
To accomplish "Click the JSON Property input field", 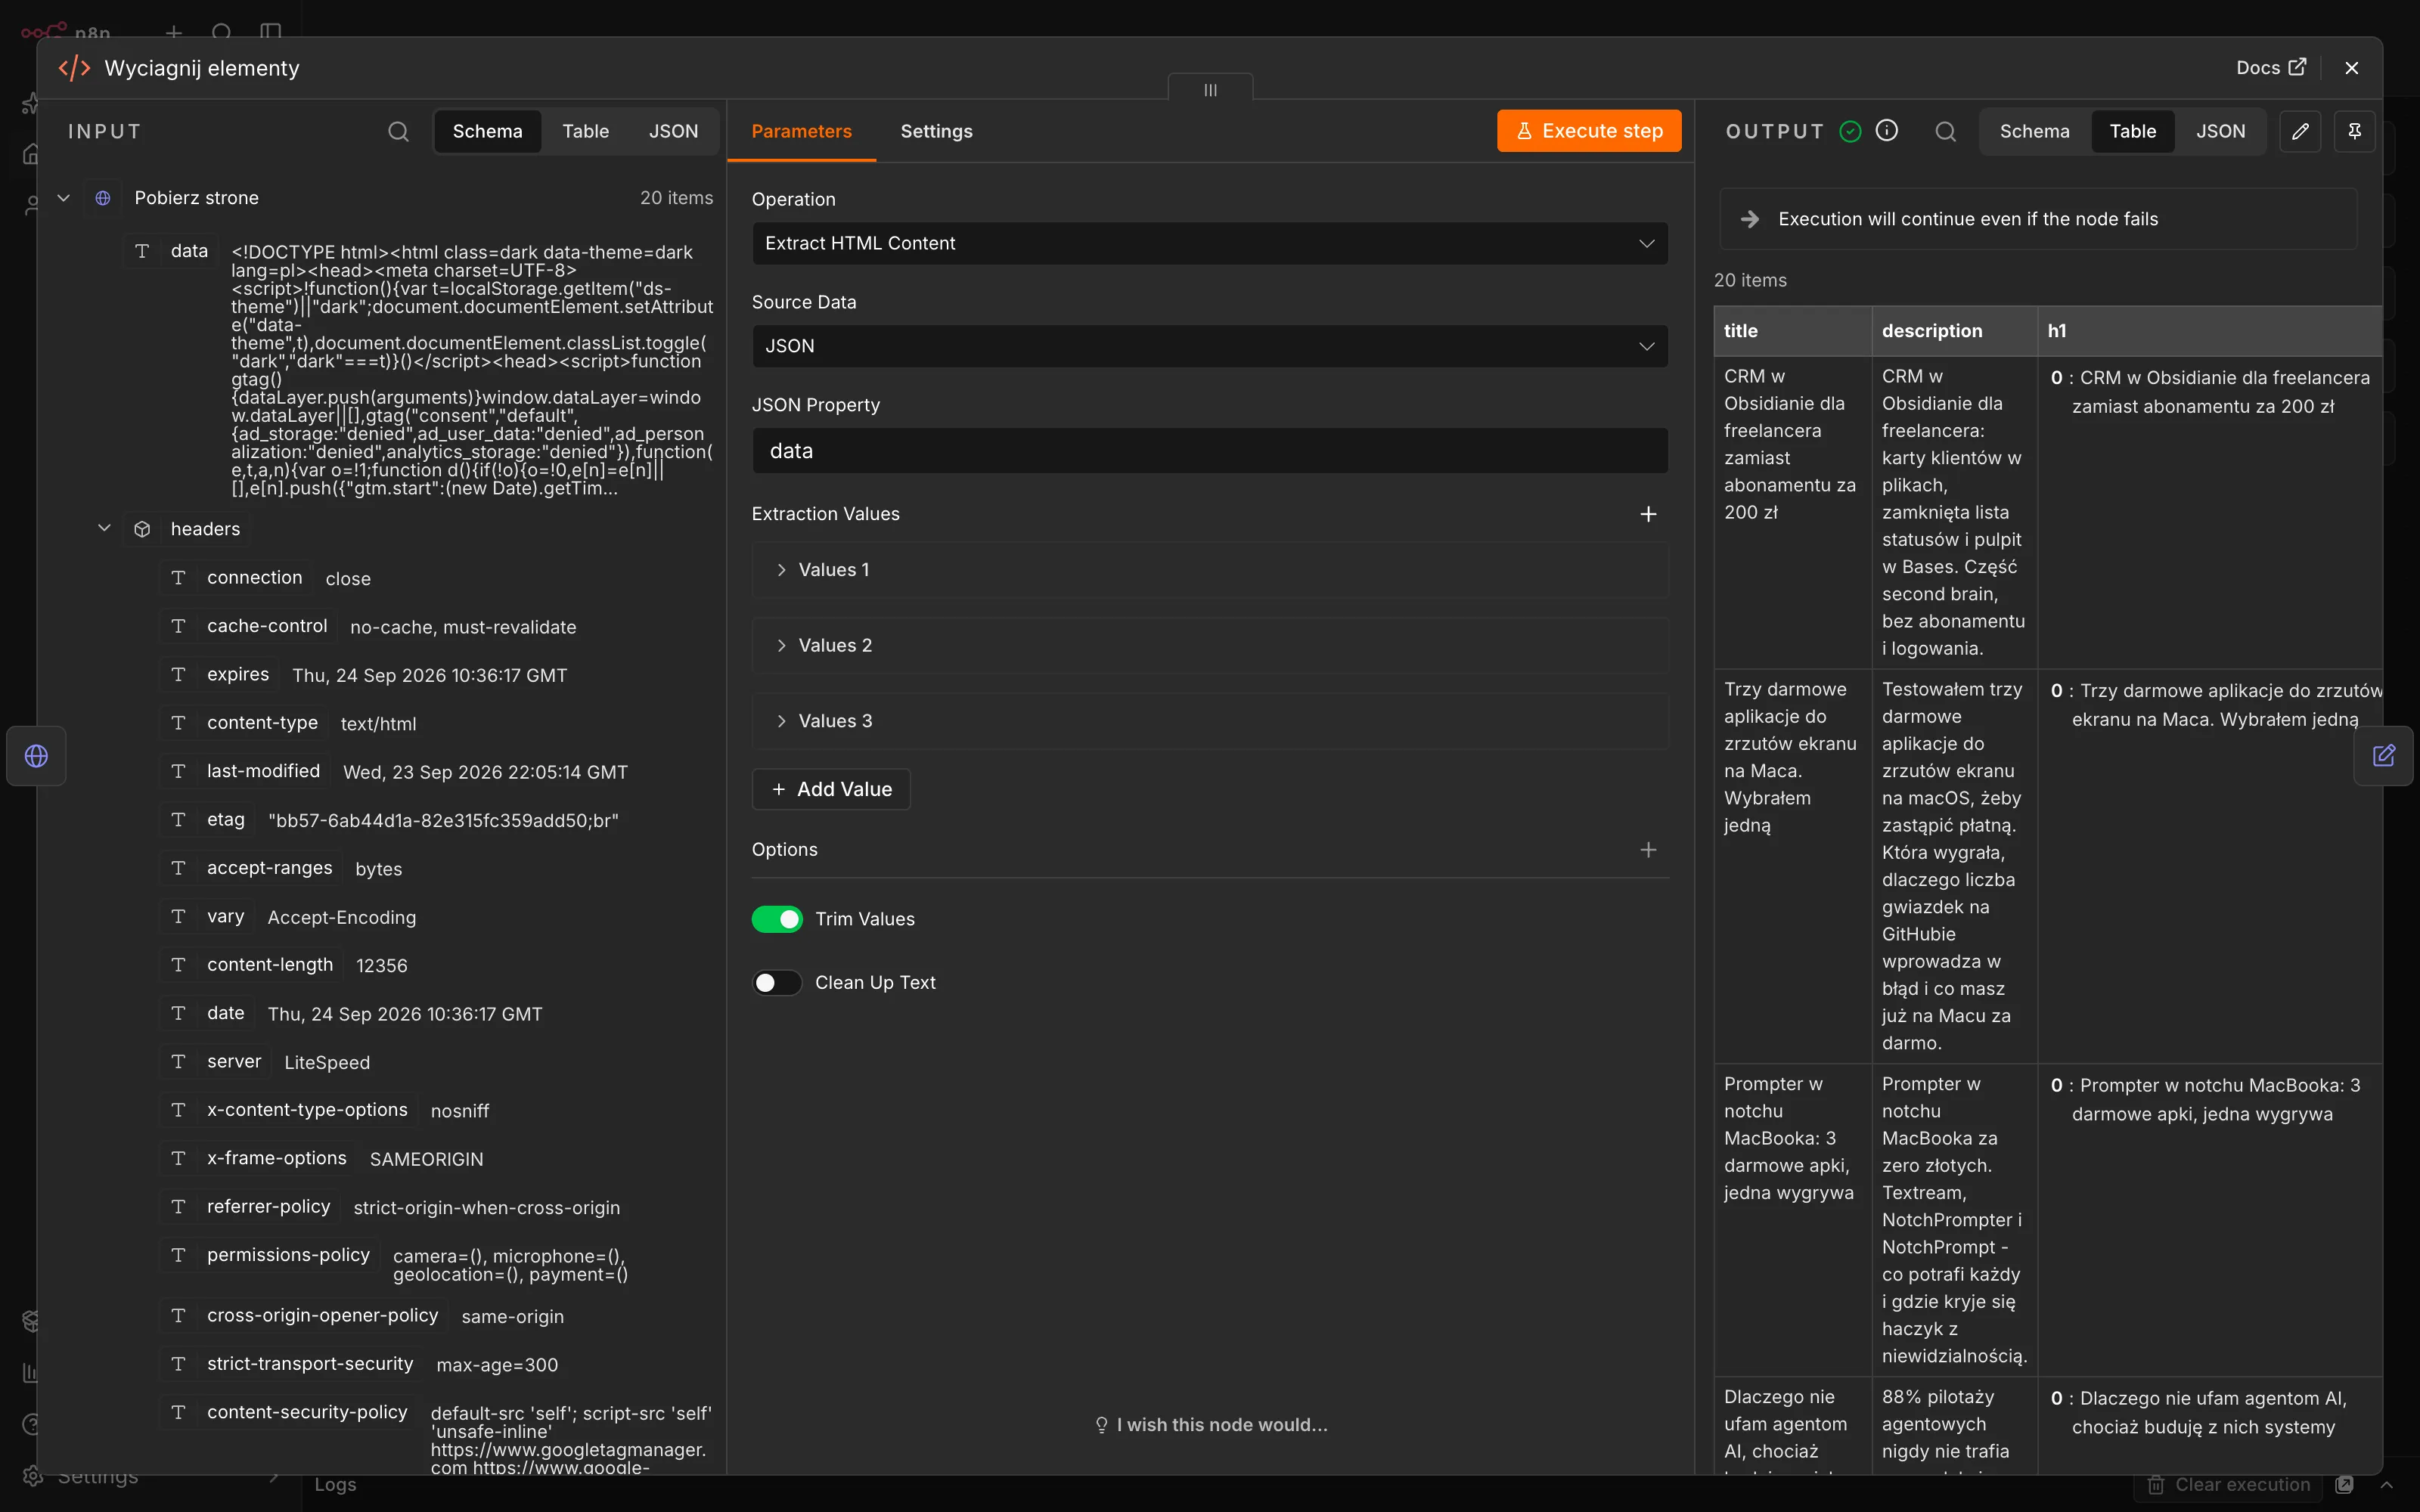I will coord(1209,451).
